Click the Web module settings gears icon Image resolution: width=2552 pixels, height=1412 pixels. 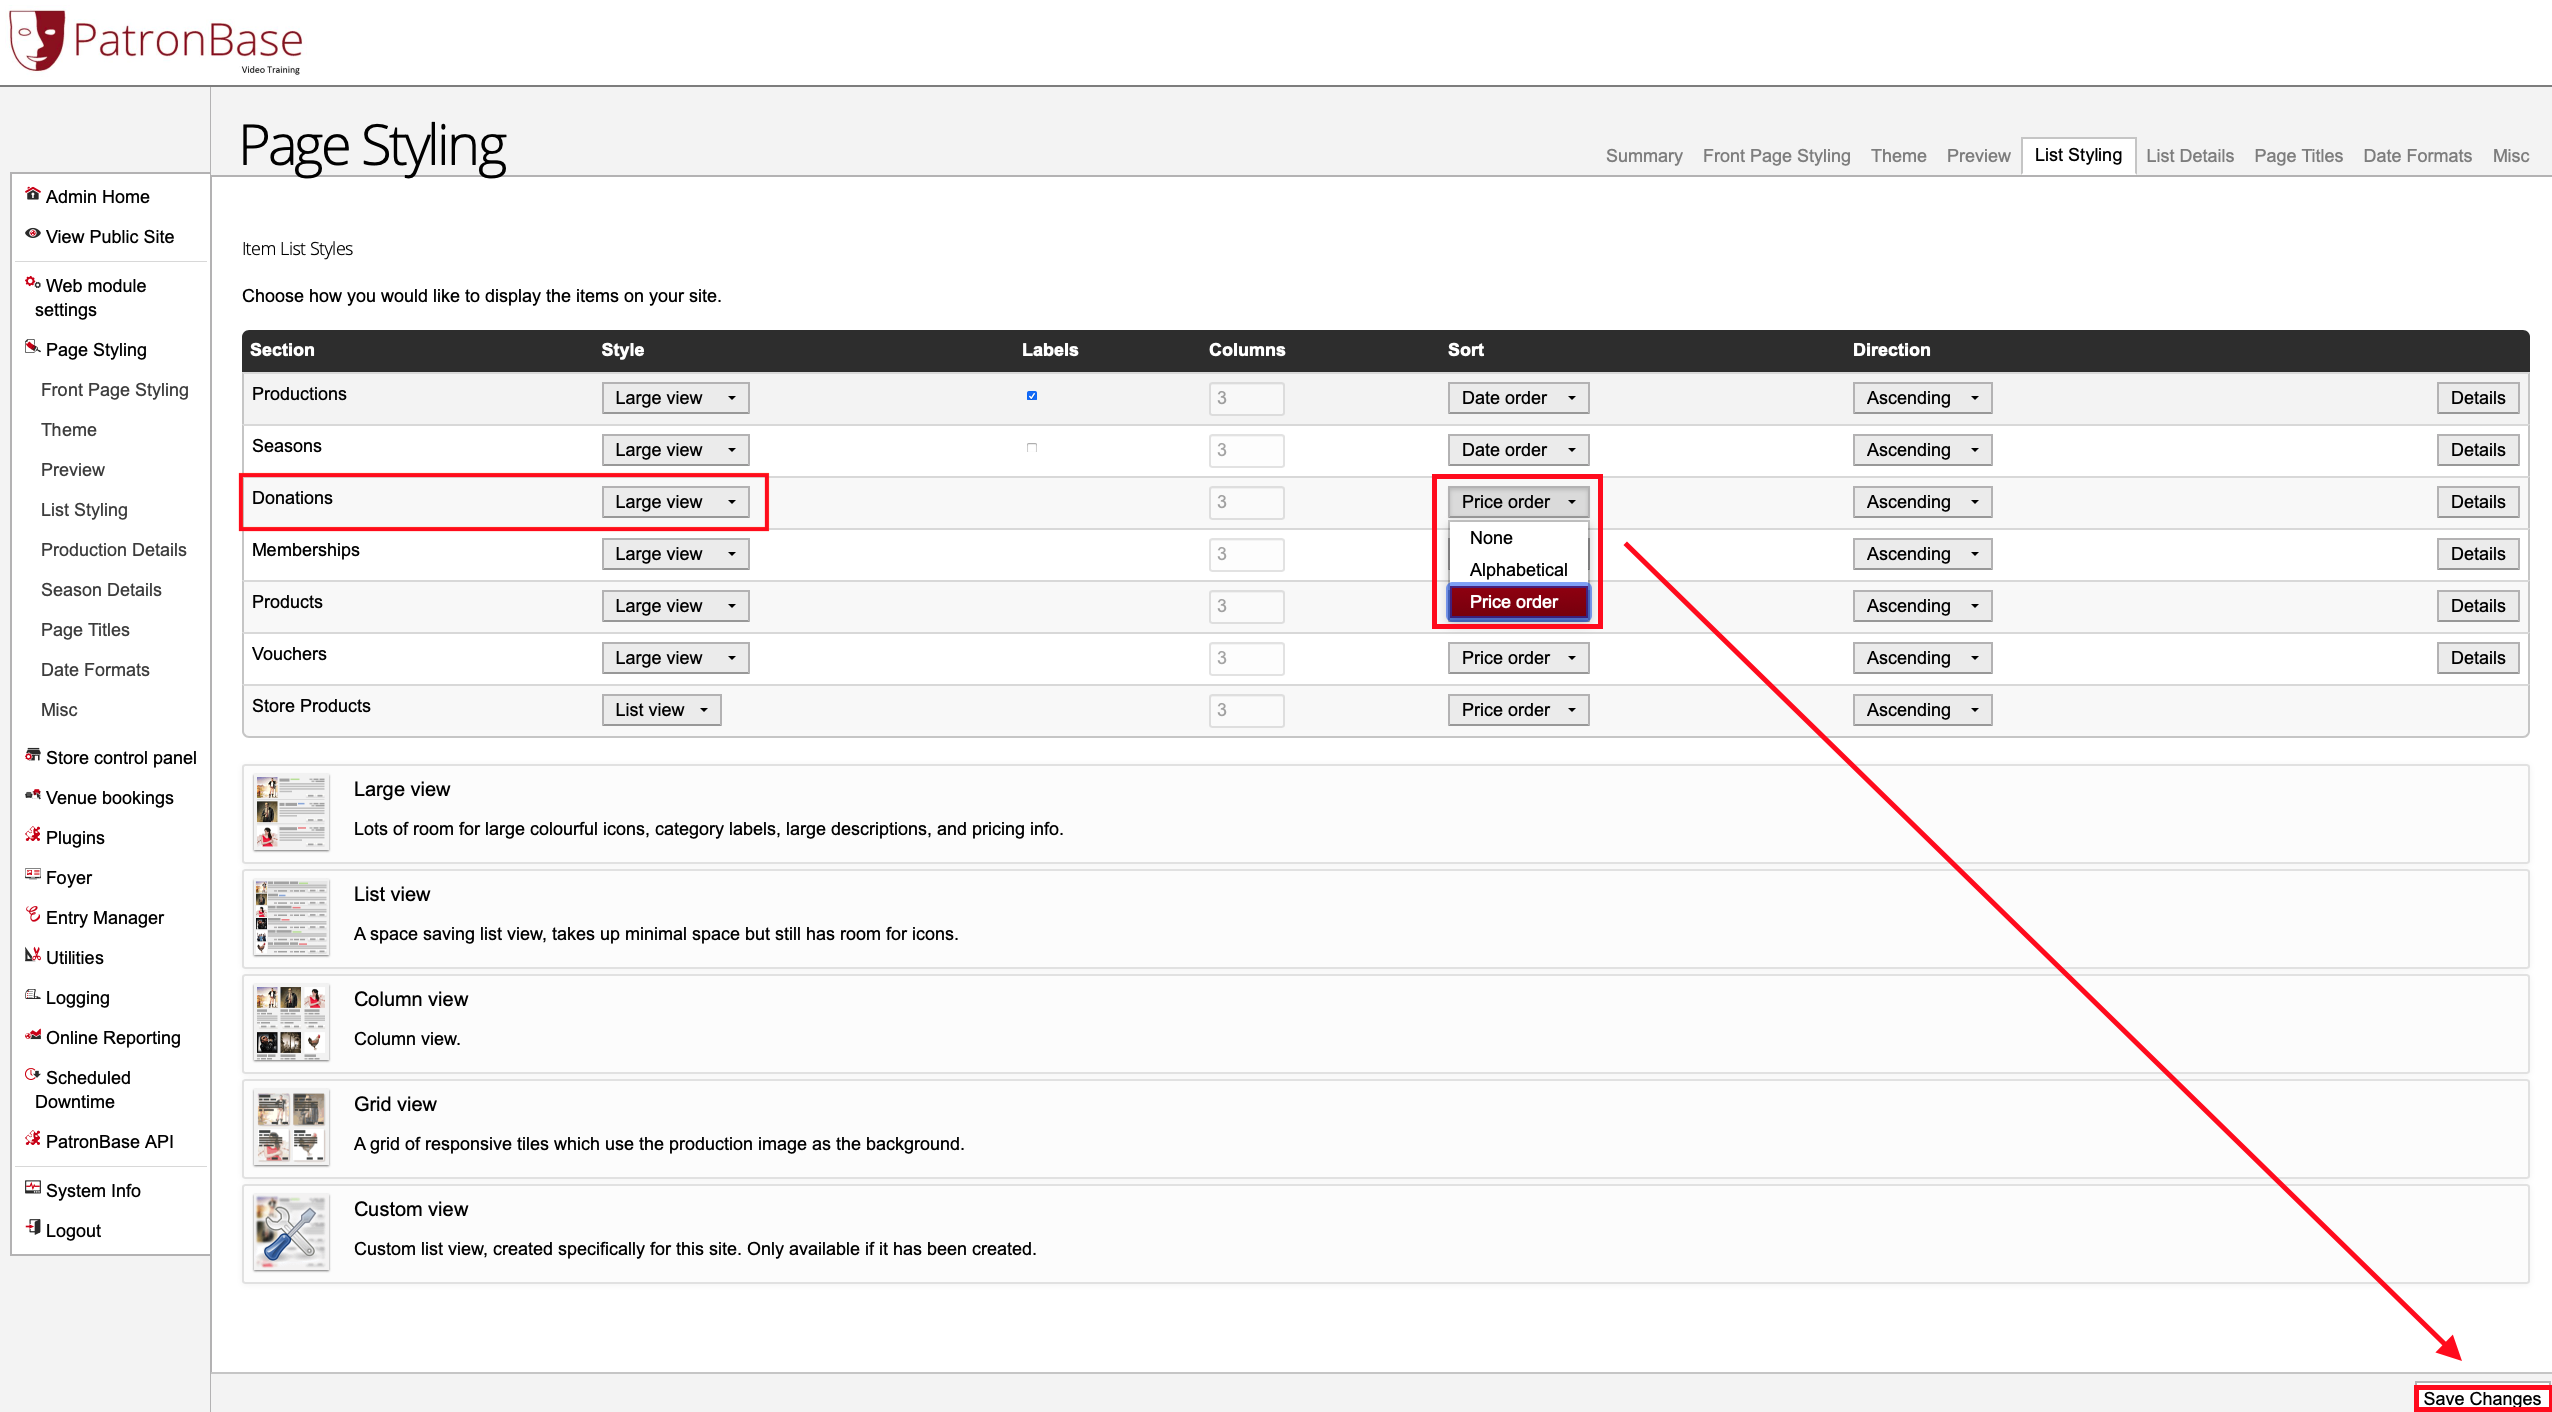click(x=33, y=283)
